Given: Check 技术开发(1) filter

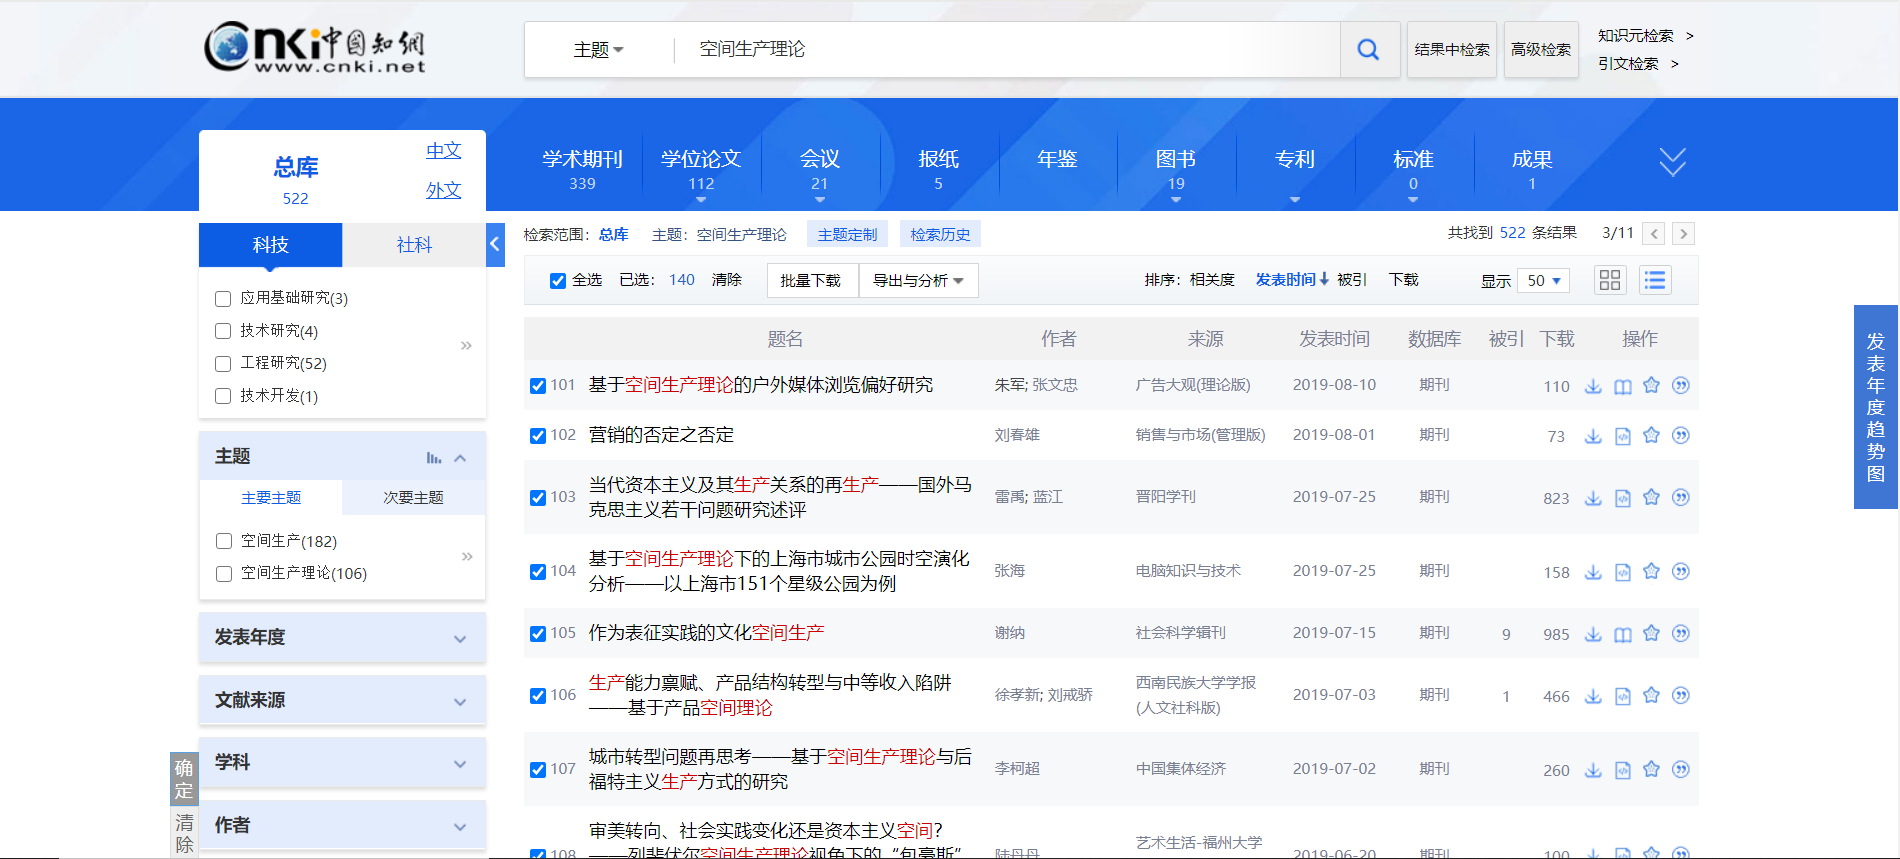Looking at the screenshot, I should coord(223,396).
